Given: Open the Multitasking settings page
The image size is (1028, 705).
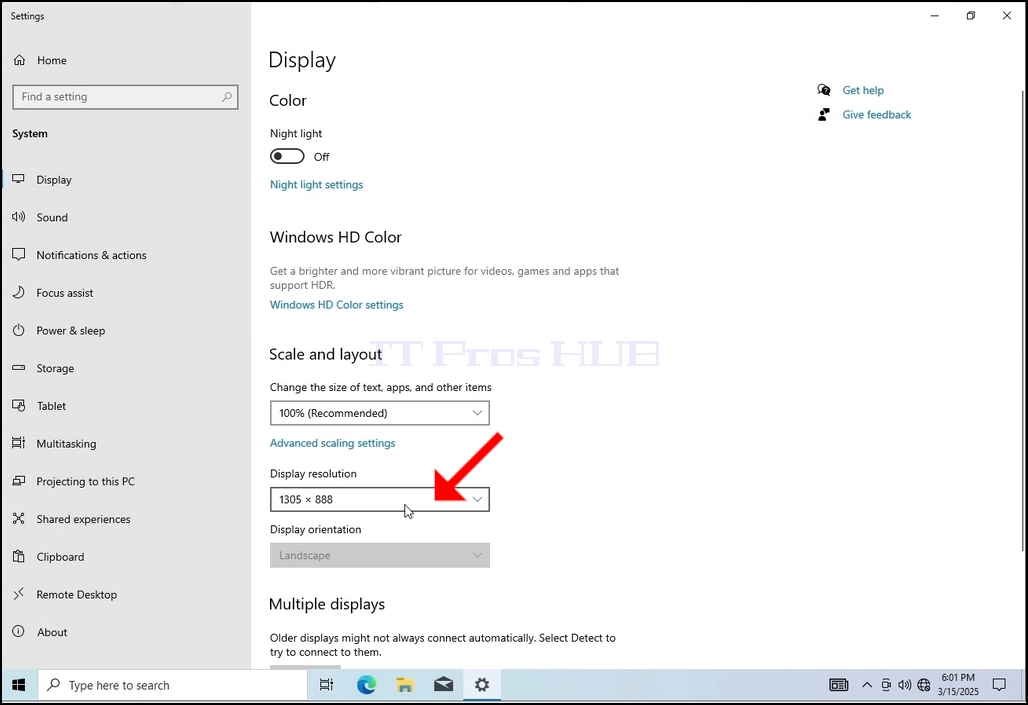Looking at the screenshot, I should click(126, 443).
